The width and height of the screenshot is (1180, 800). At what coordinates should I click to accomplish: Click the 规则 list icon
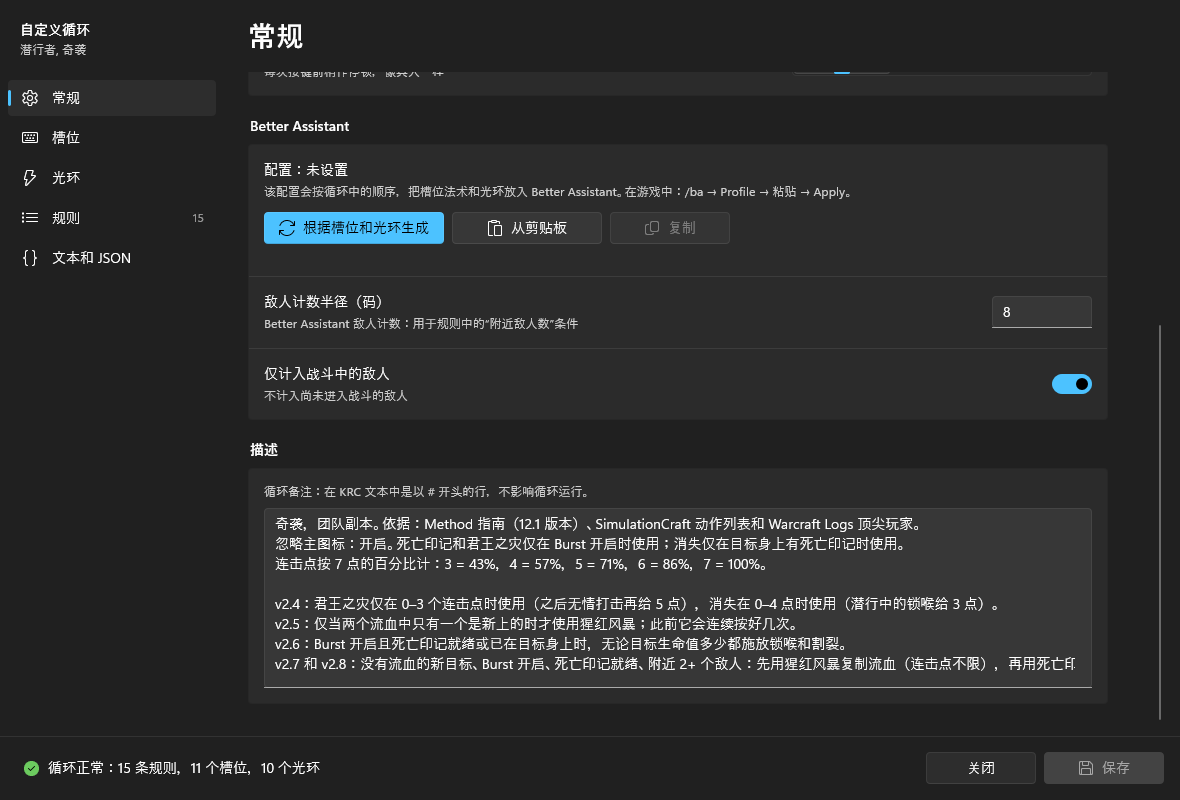[x=30, y=217]
